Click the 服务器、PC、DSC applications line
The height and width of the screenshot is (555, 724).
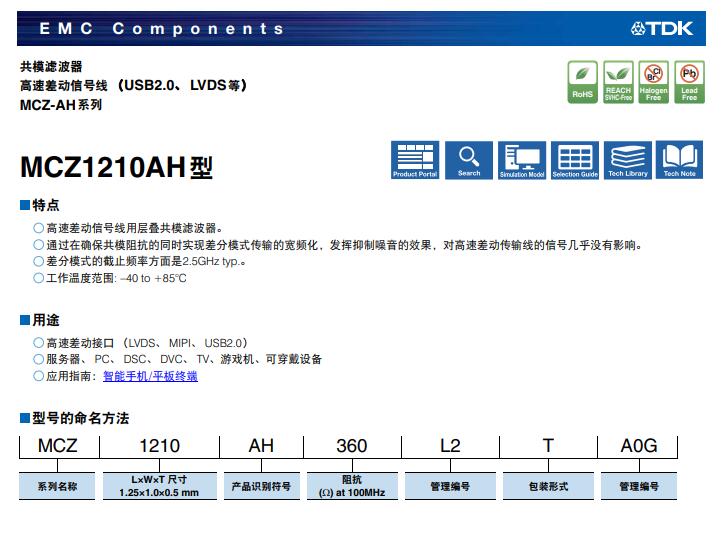point(178,359)
